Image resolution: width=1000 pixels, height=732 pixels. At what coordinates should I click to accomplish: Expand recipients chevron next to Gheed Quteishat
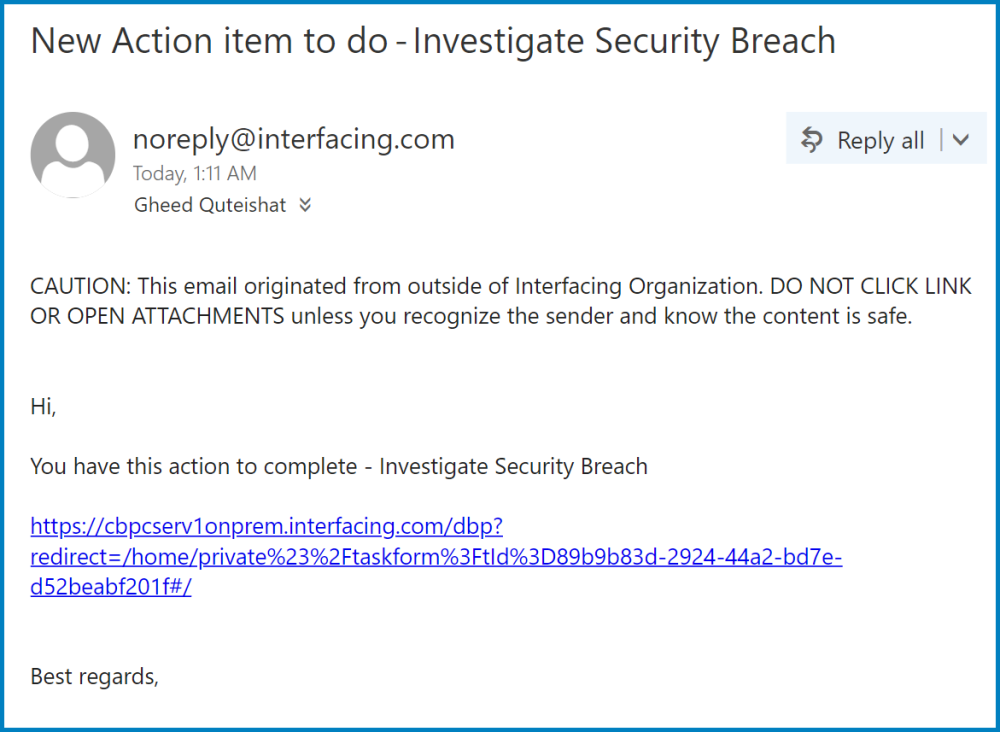pyautogui.click(x=305, y=205)
